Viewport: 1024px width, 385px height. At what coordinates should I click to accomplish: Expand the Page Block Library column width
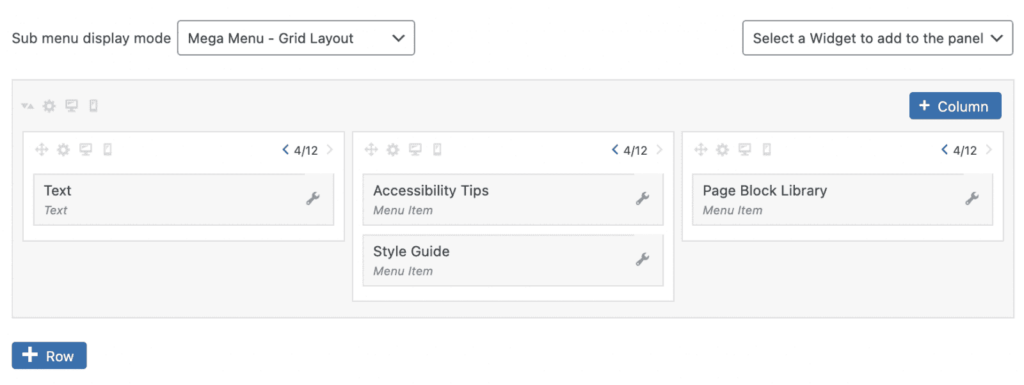(989, 150)
